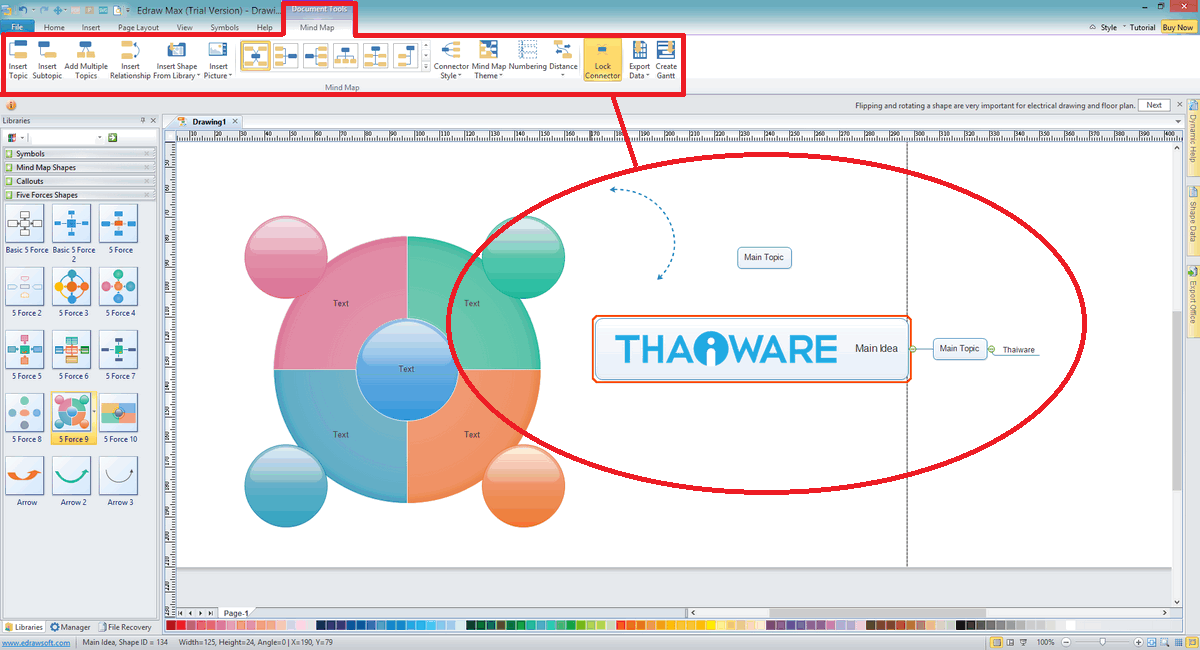The width and height of the screenshot is (1200, 650).
Task: Open the View ribbon tab
Action: click(x=185, y=27)
